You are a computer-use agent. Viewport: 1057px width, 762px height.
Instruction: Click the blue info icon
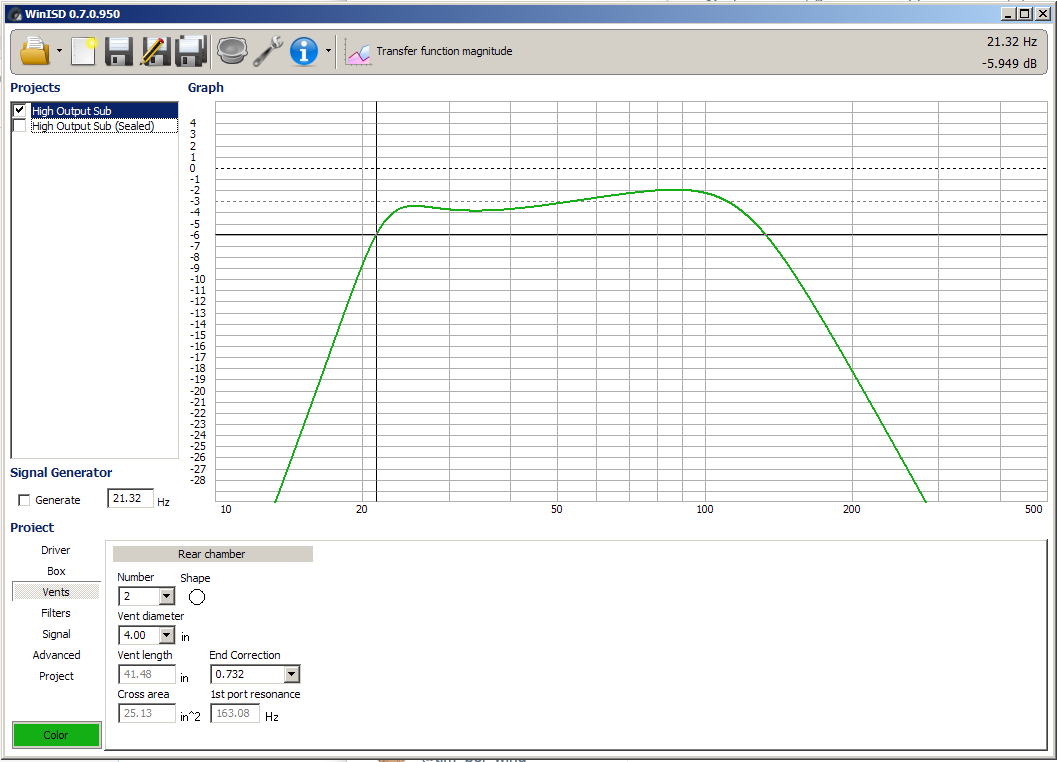tap(303, 51)
